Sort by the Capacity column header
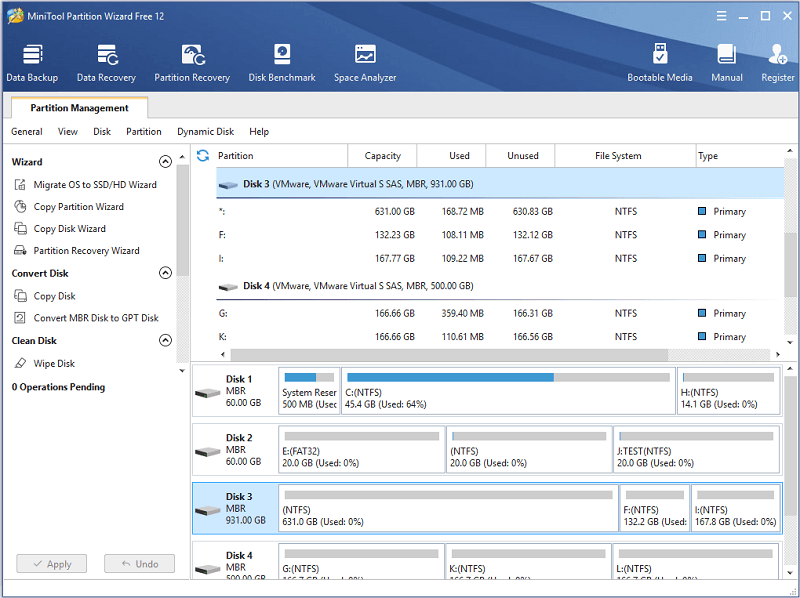The image size is (800, 598). pyautogui.click(x=382, y=156)
